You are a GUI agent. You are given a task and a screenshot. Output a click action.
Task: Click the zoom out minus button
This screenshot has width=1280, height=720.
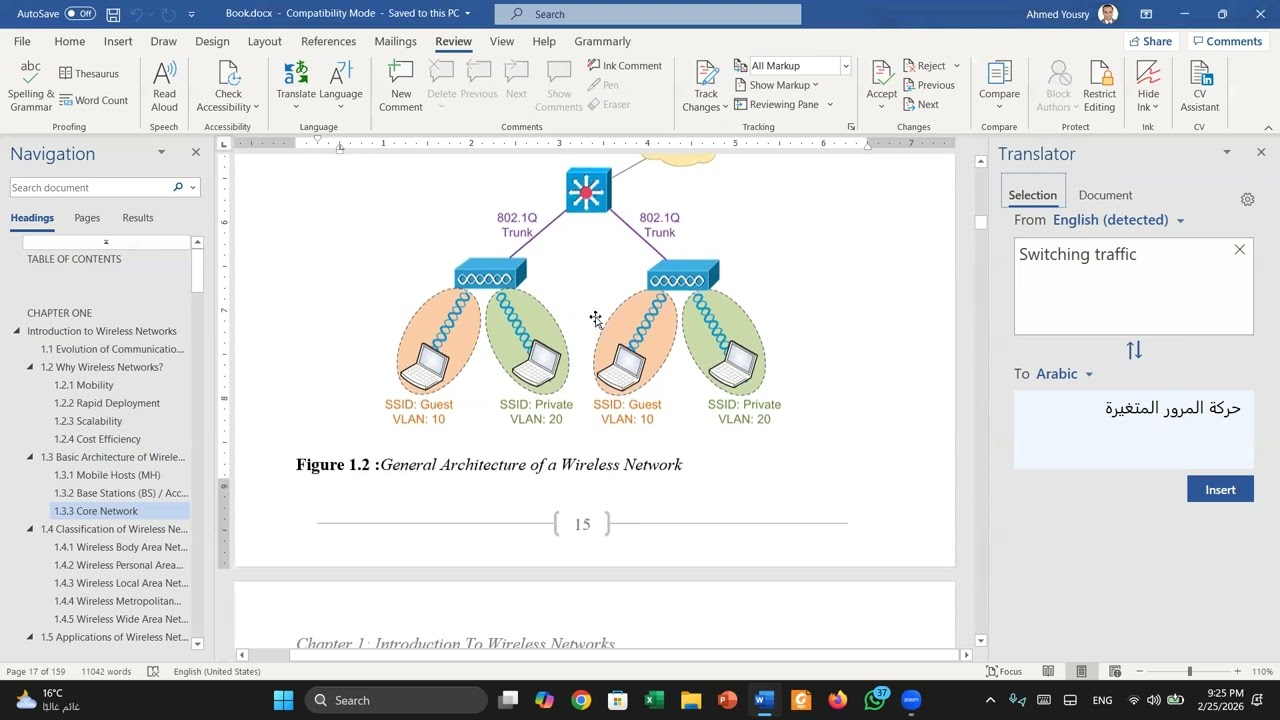tap(1140, 671)
